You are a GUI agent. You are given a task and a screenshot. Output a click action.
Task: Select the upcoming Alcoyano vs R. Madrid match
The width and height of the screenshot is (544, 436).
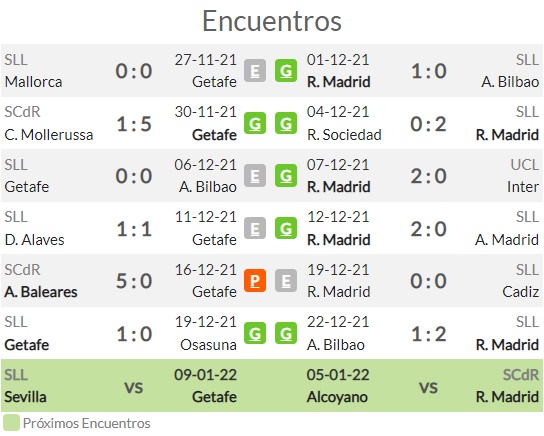point(422,386)
